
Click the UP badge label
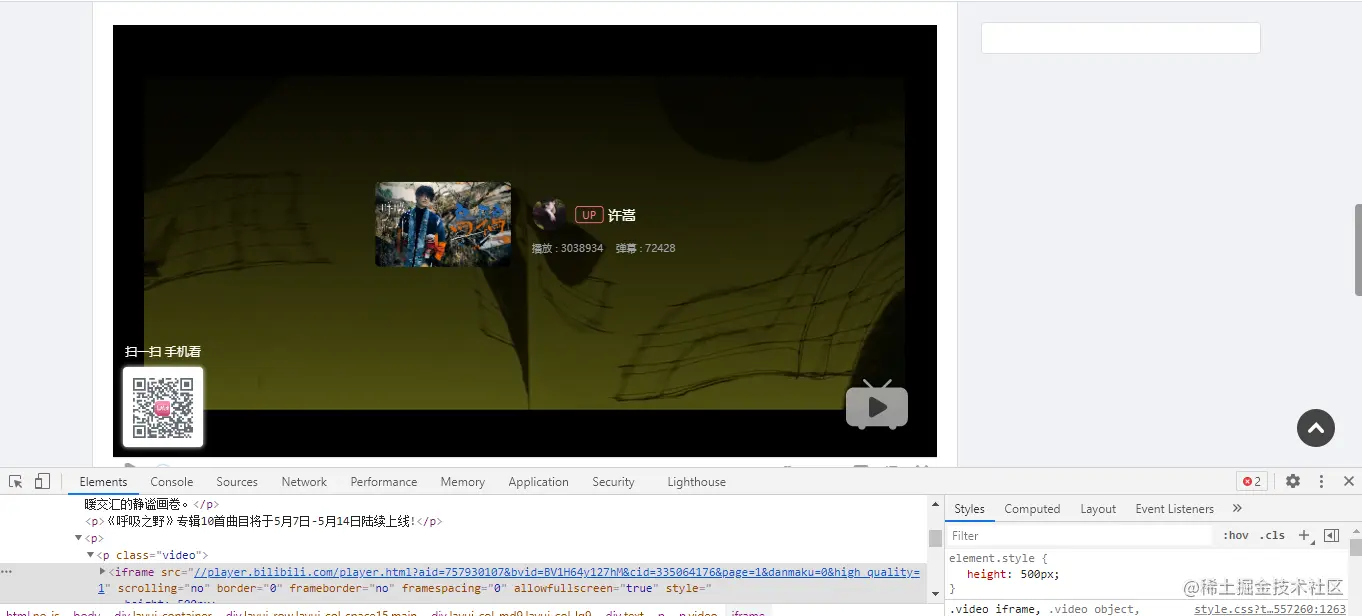point(589,215)
